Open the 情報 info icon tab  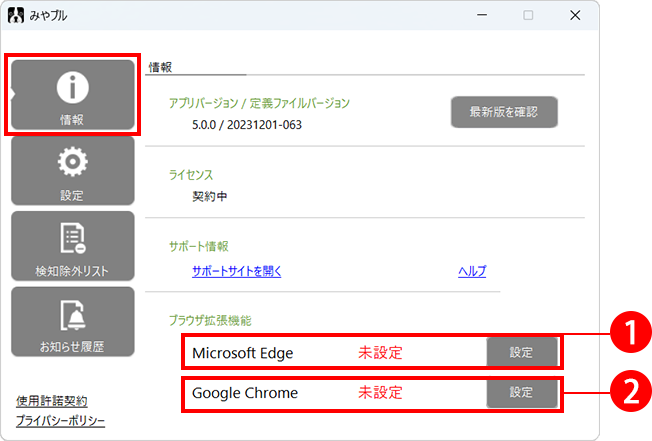pos(72,96)
